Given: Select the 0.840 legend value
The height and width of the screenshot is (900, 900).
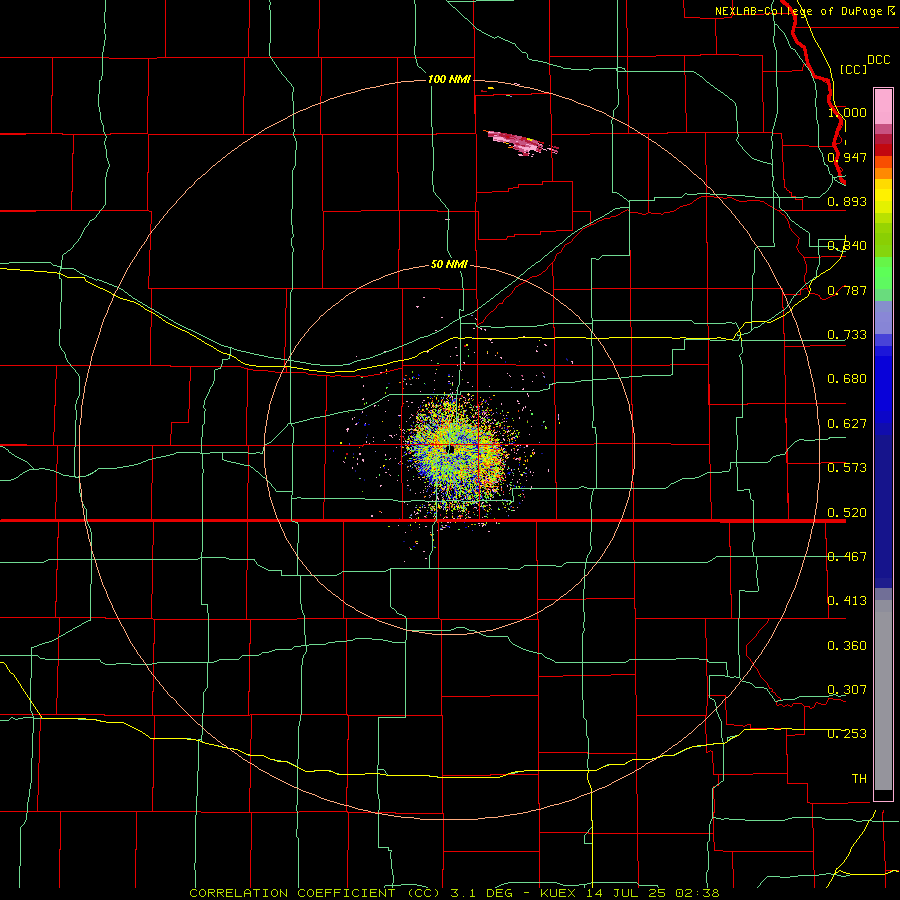Looking at the screenshot, I should pyautogui.click(x=847, y=246).
